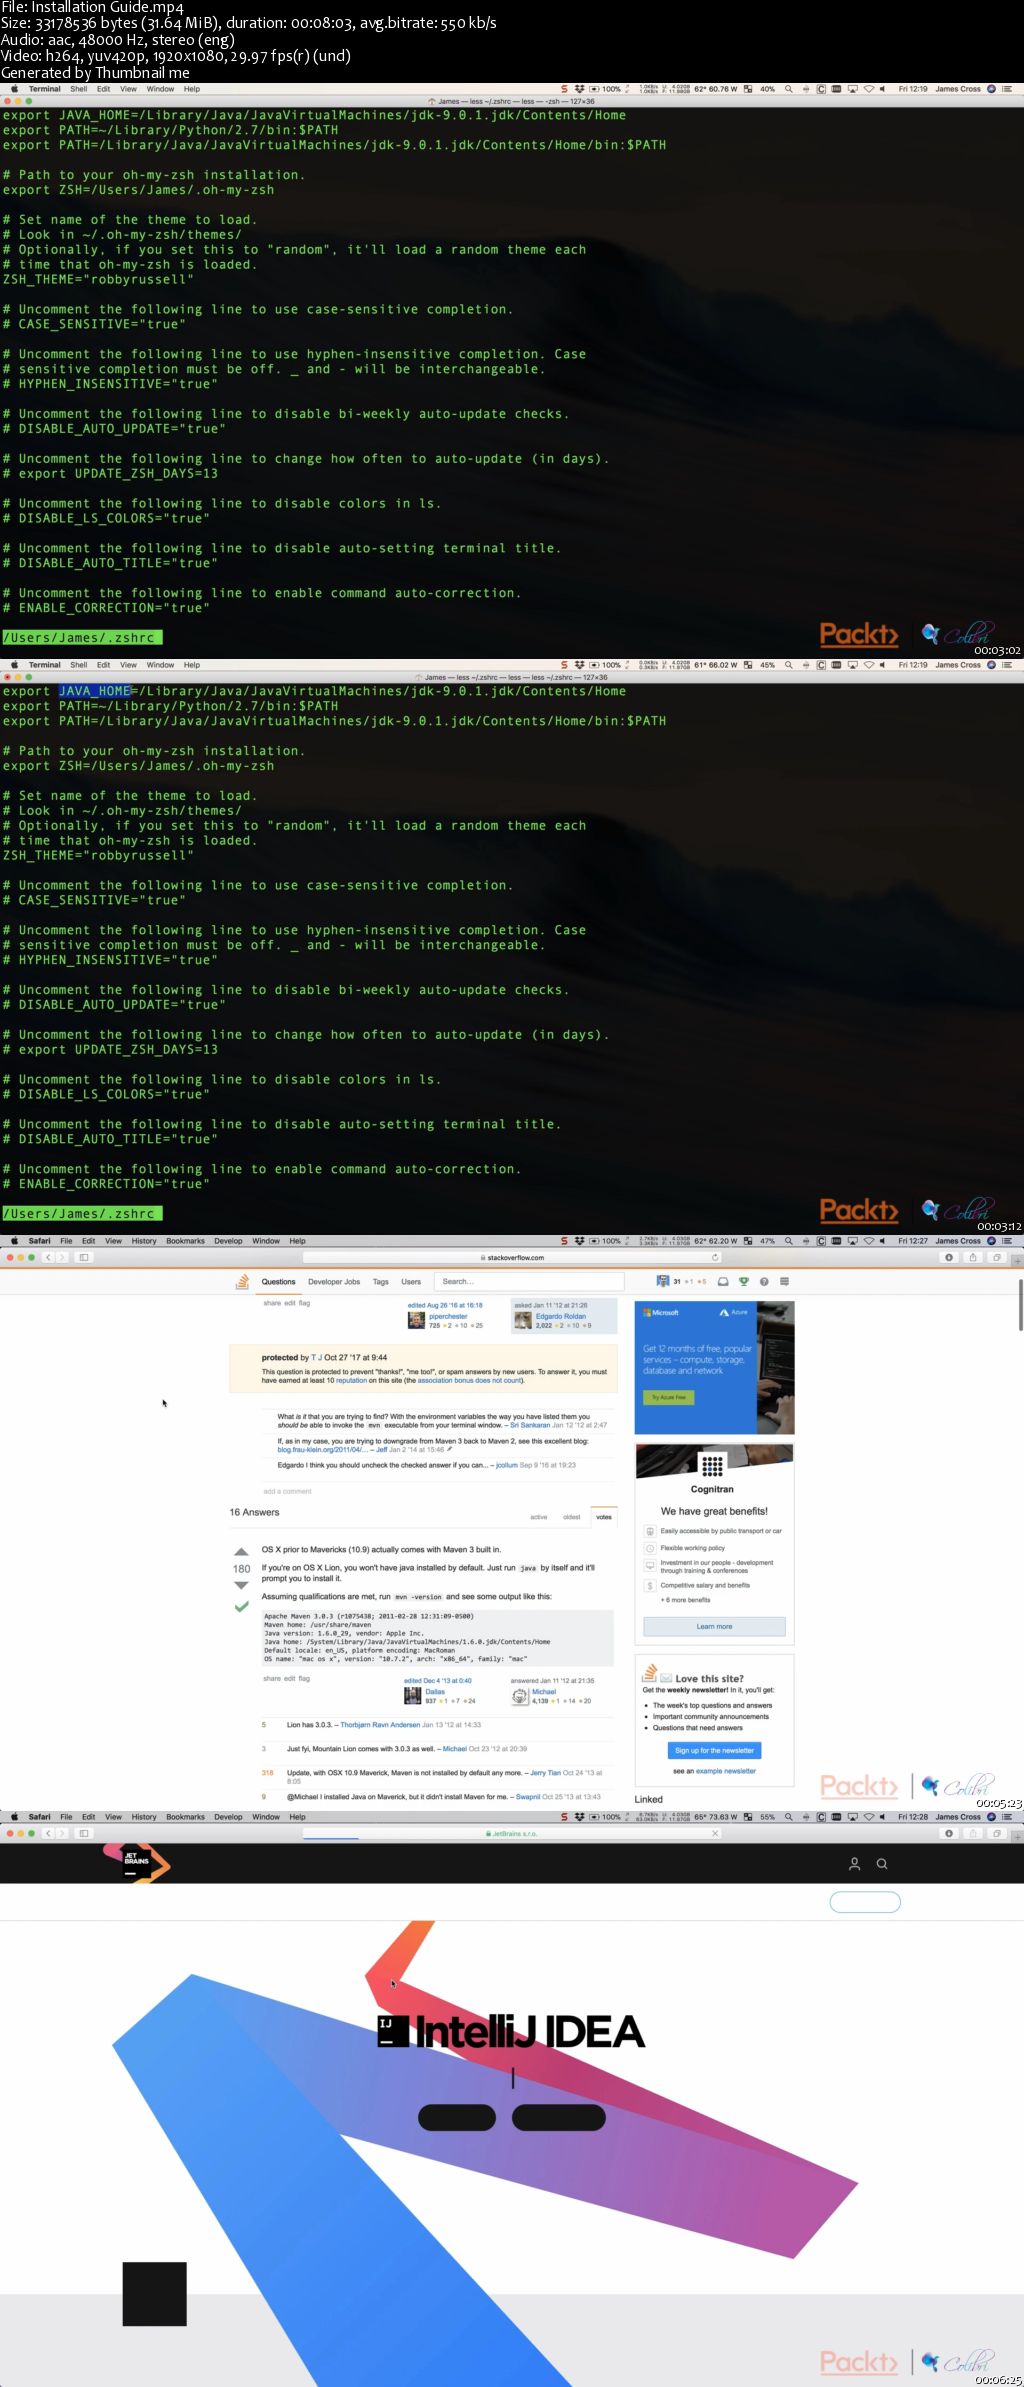This screenshot has height=2387, width=1024.
Task: Open Downloads in the JetBrains Safari window
Action: [x=949, y=1833]
